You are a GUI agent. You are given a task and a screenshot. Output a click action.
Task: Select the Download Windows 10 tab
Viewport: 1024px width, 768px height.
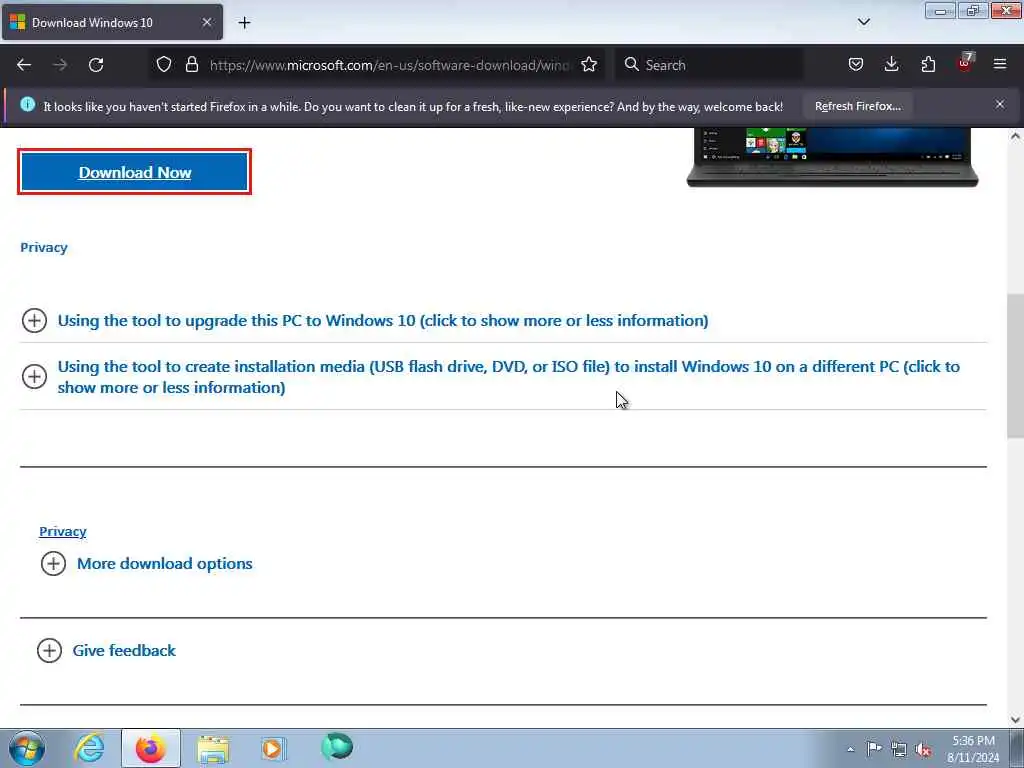[x=112, y=22]
